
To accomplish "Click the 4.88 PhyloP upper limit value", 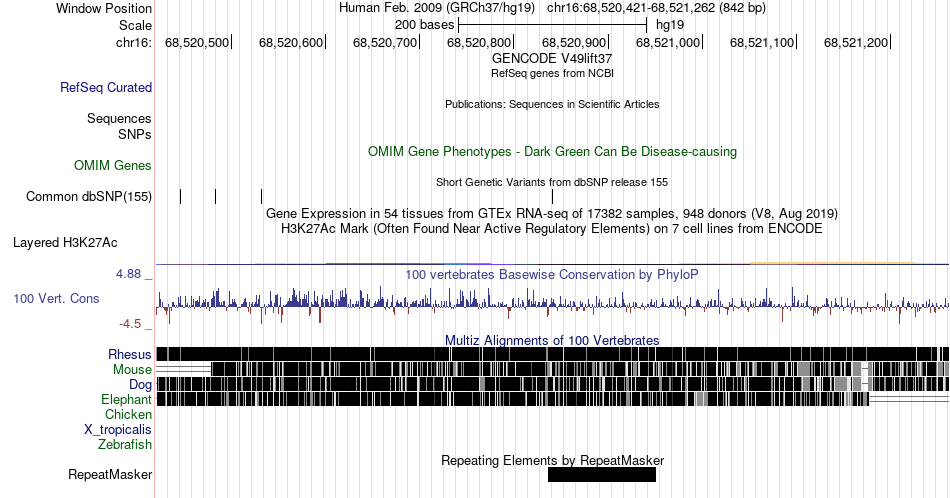I will [128, 274].
